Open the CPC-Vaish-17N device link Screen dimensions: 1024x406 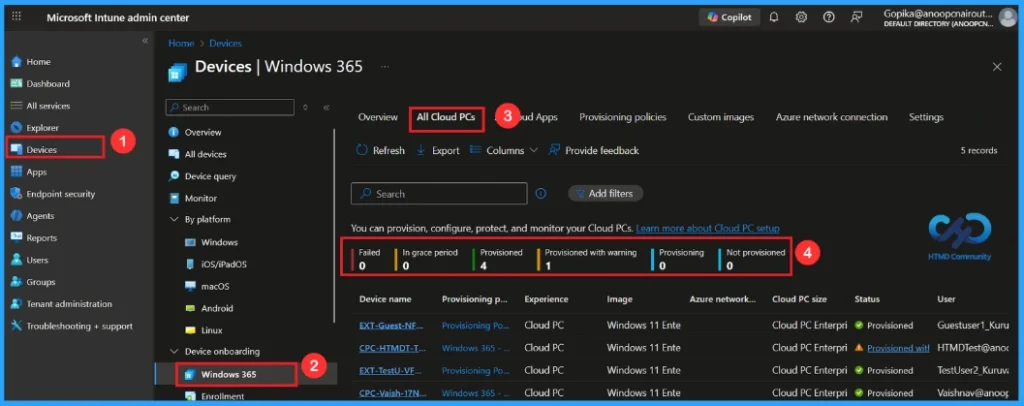(x=392, y=393)
